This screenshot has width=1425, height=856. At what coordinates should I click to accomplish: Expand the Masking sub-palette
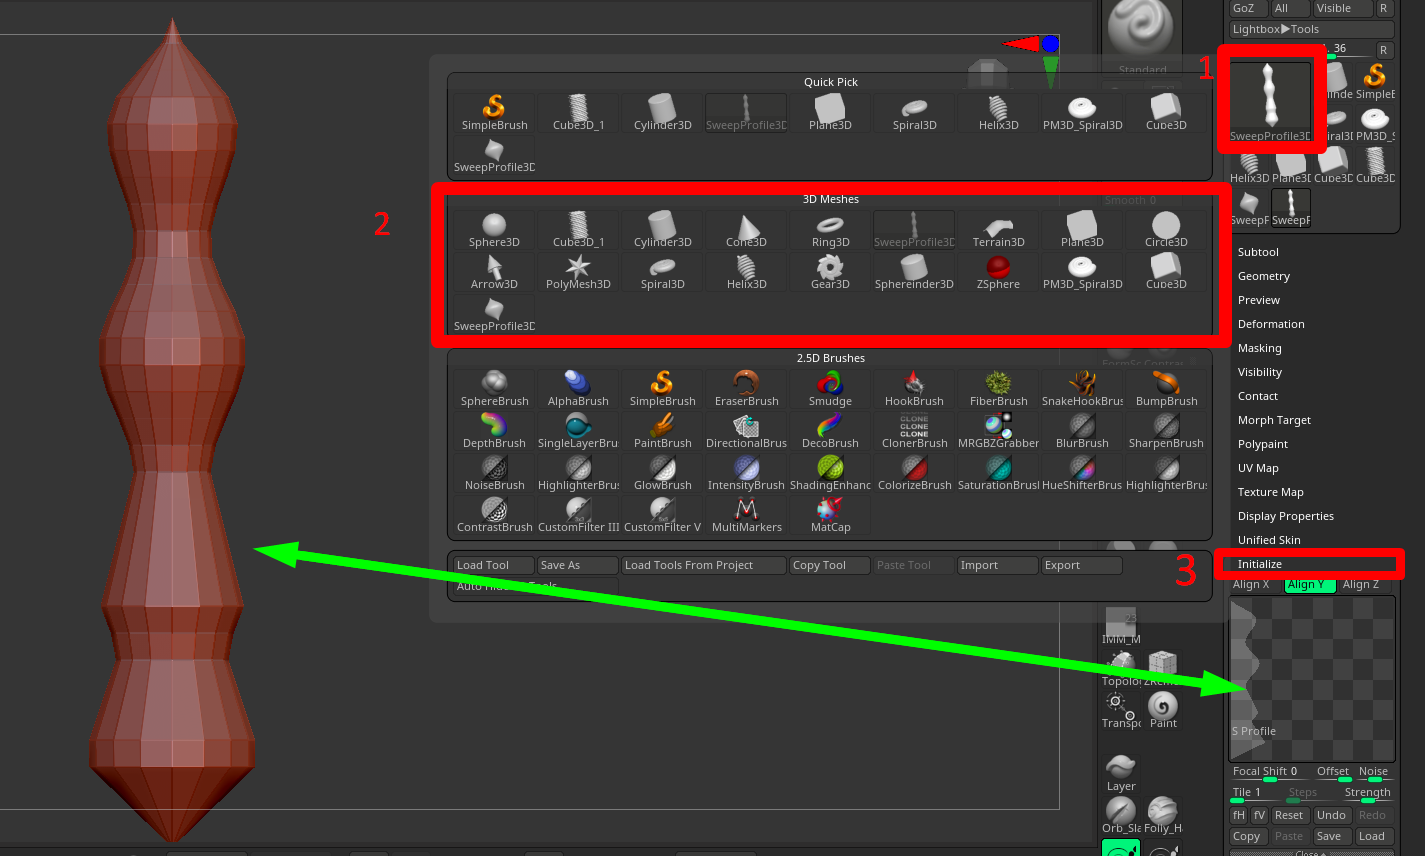(1260, 348)
